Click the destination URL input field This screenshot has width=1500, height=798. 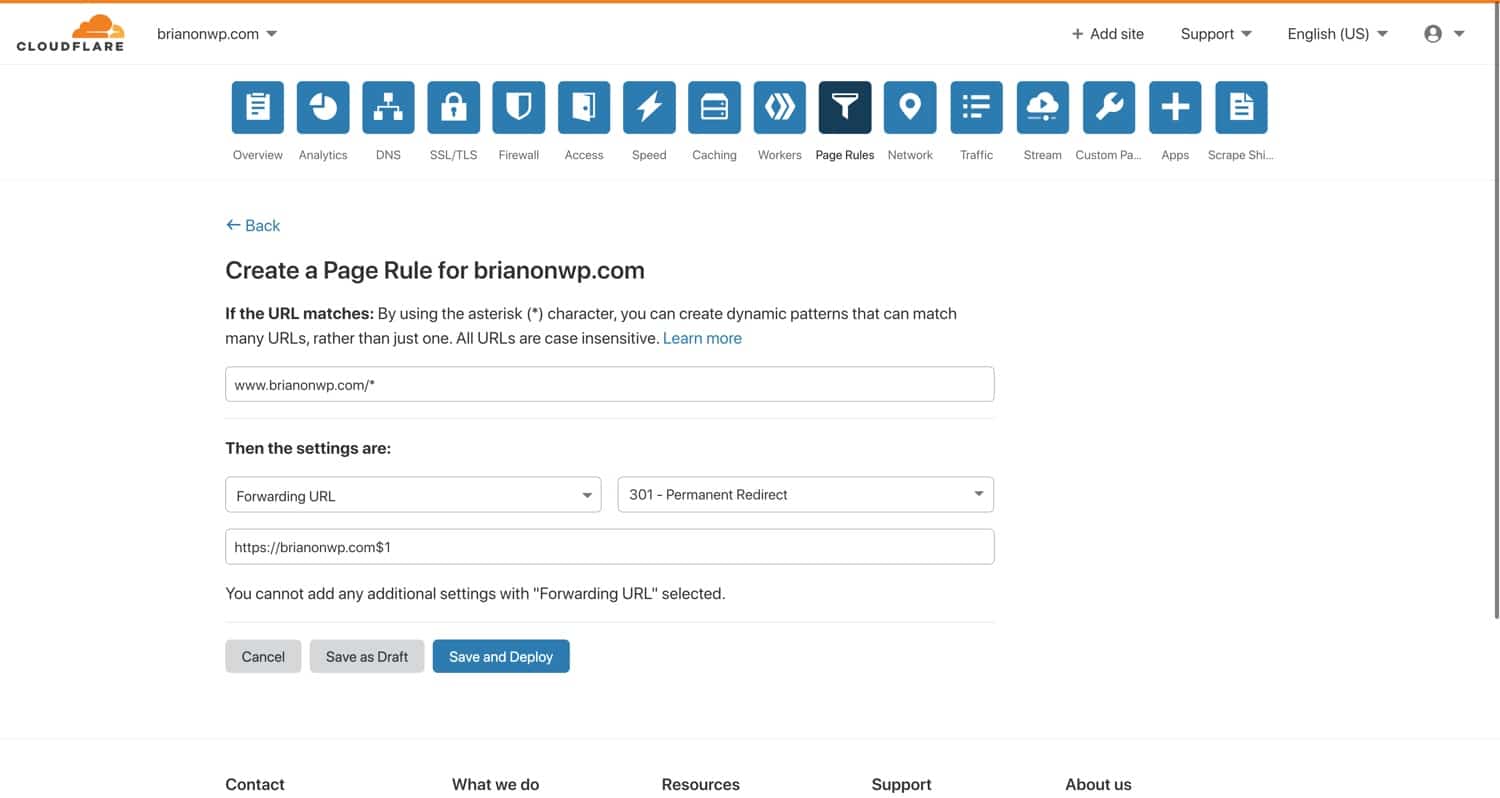(x=609, y=546)
